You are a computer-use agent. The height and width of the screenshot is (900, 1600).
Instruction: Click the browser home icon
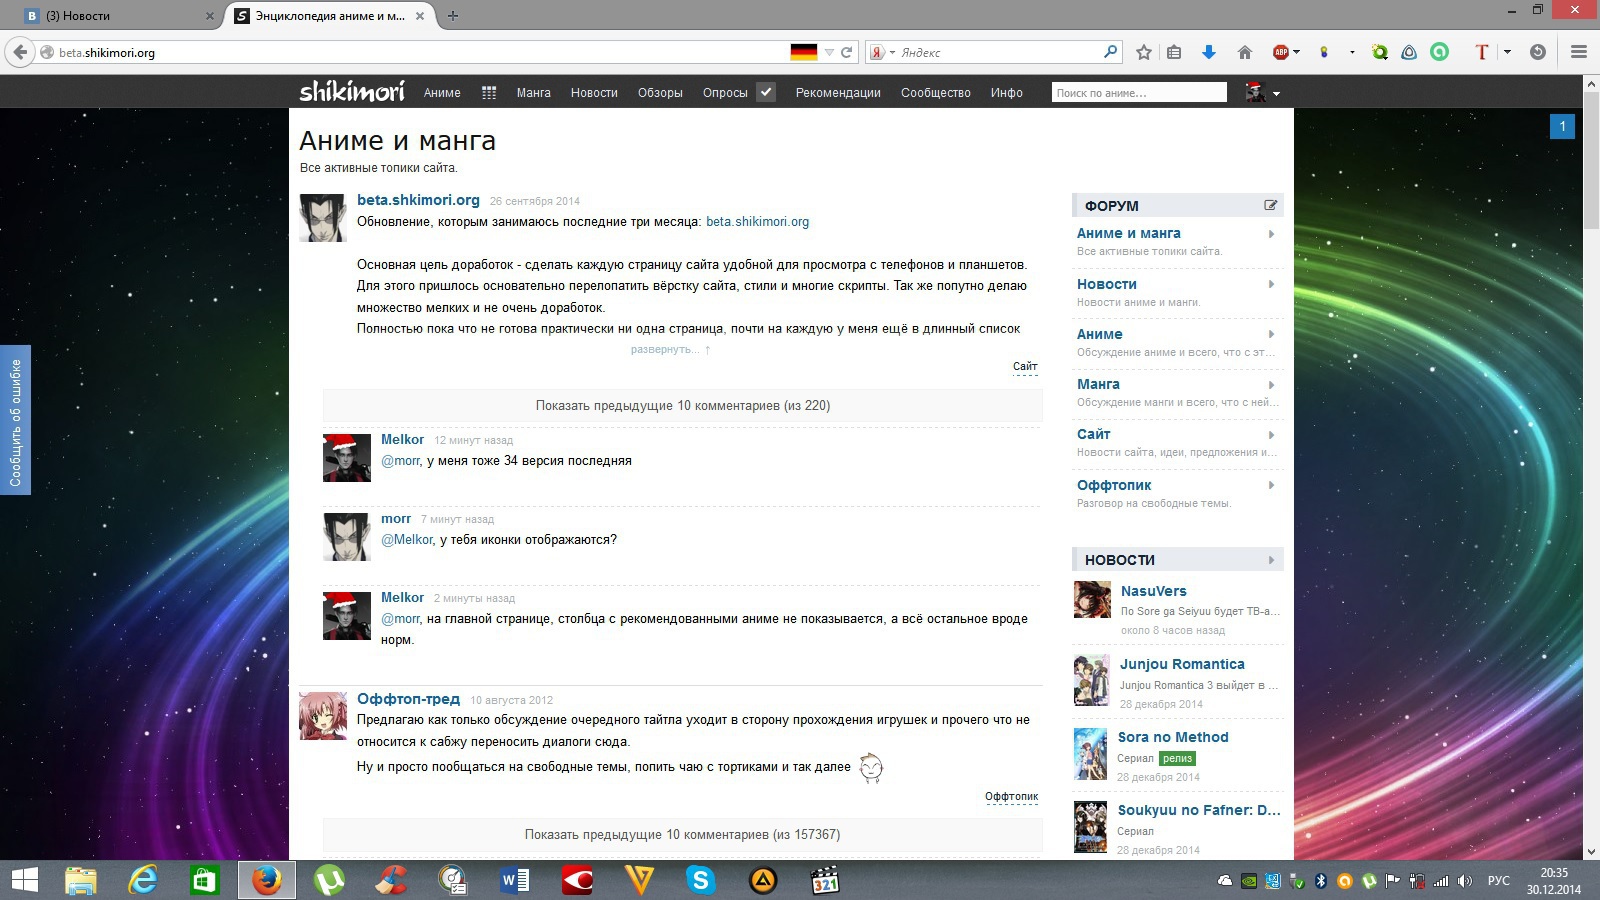[x=1245, y=52]
